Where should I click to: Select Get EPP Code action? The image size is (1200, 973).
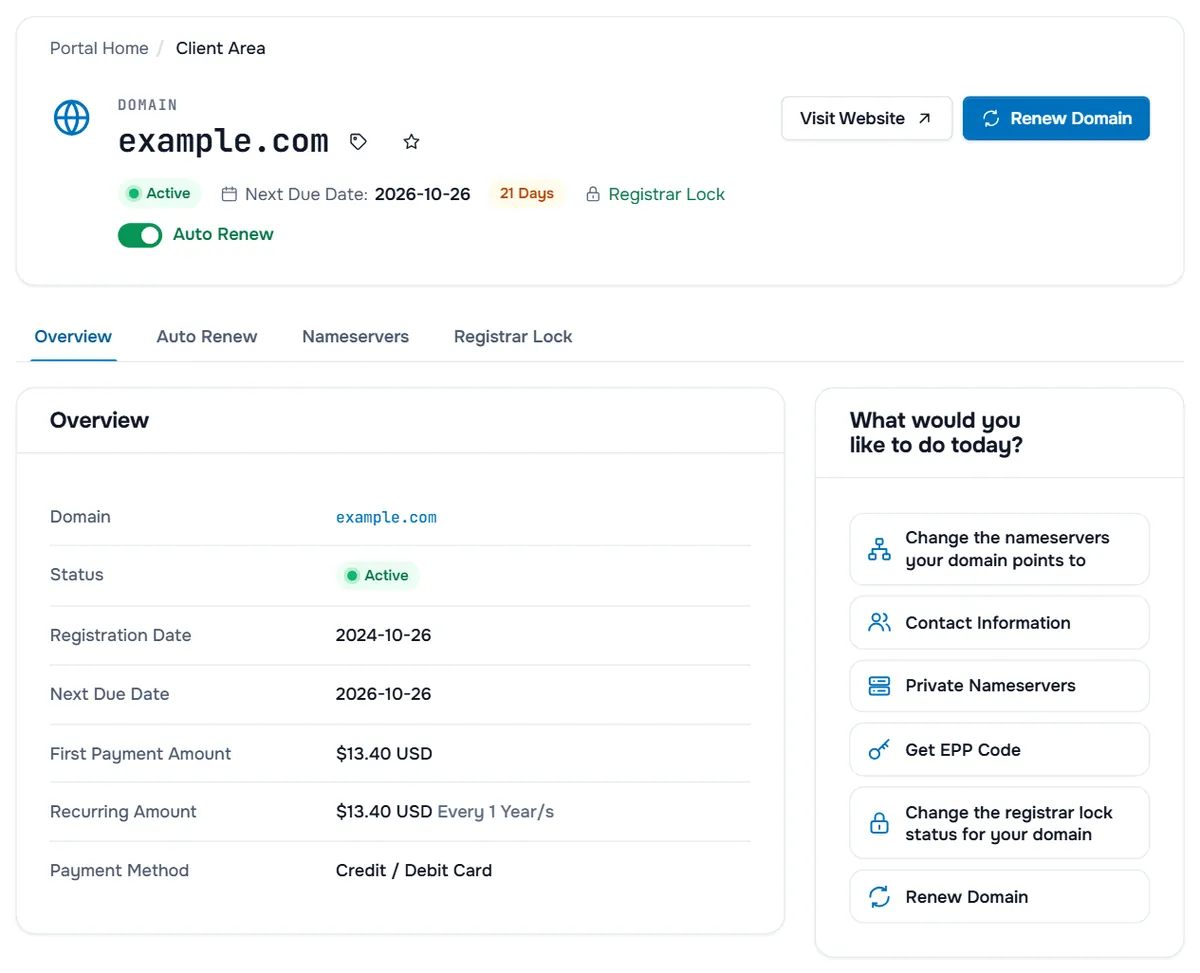click(999, 750)
